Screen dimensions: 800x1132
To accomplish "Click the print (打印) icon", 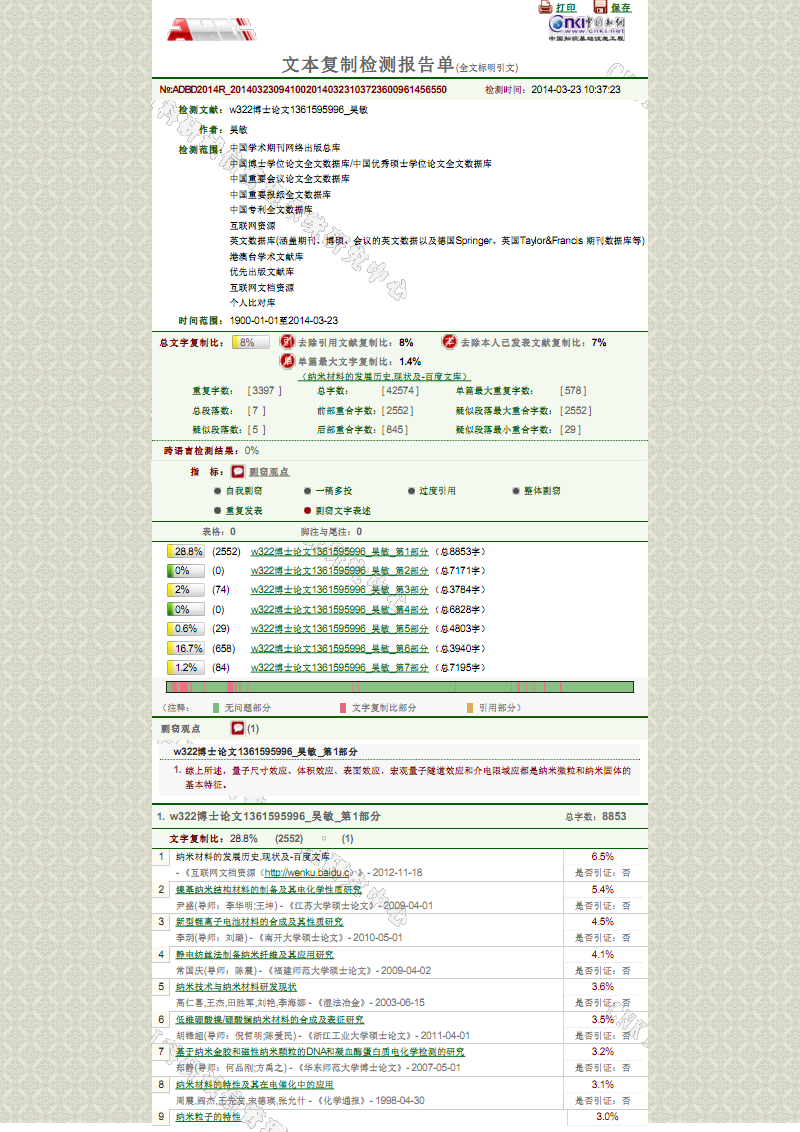I will (x=545, y=7).
